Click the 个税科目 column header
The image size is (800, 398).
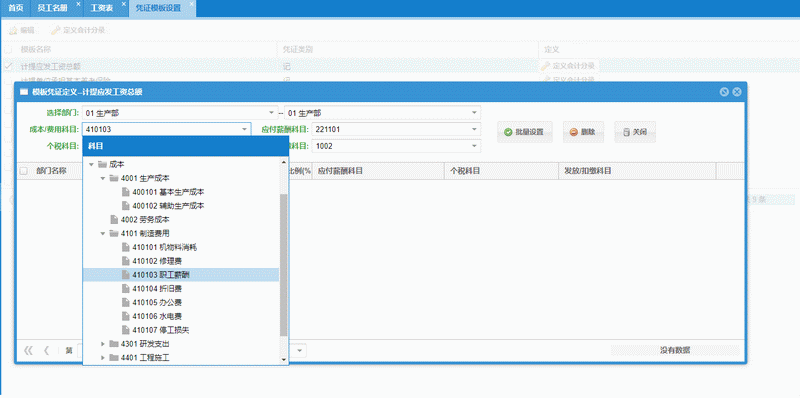[x=502, y=171]
